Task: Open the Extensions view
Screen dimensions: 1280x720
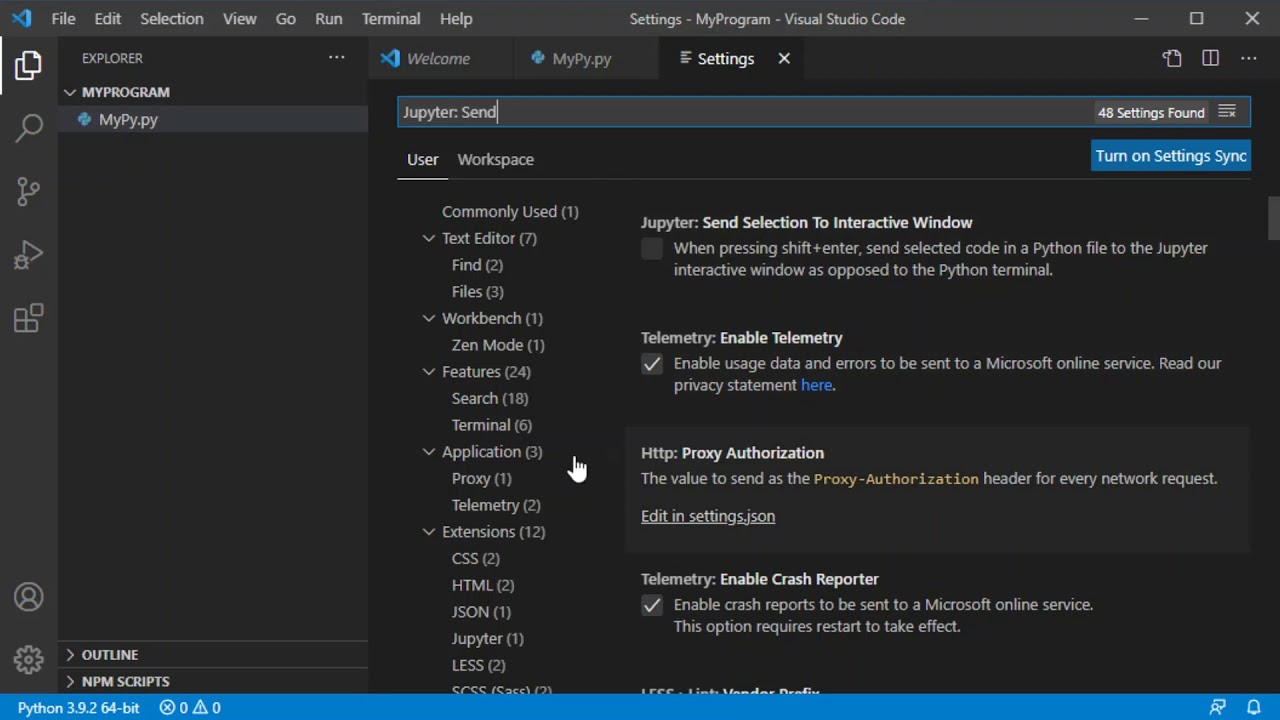Action: click(x=28, y=319)
